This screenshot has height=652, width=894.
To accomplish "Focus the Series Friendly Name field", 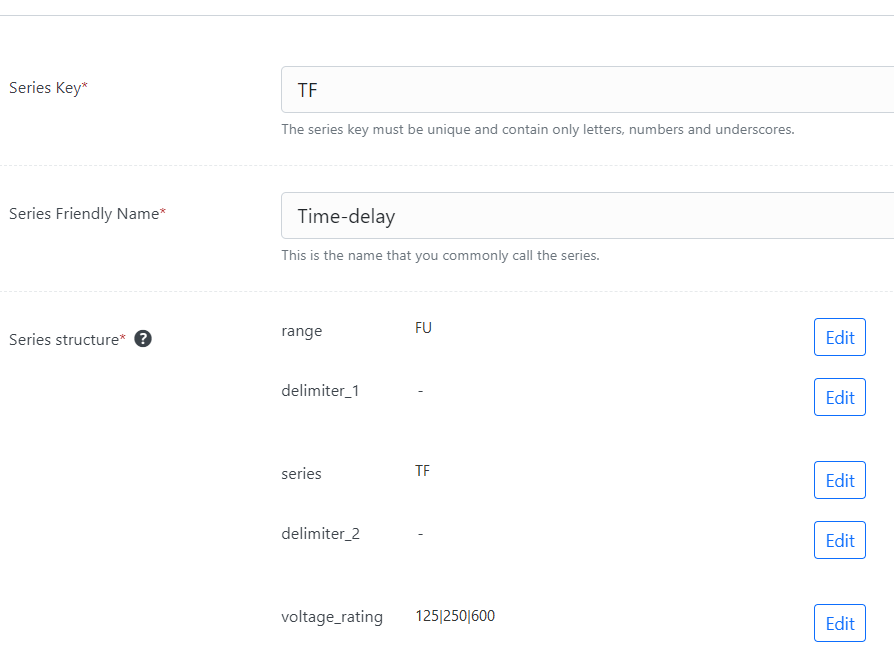I will point(587,215).
